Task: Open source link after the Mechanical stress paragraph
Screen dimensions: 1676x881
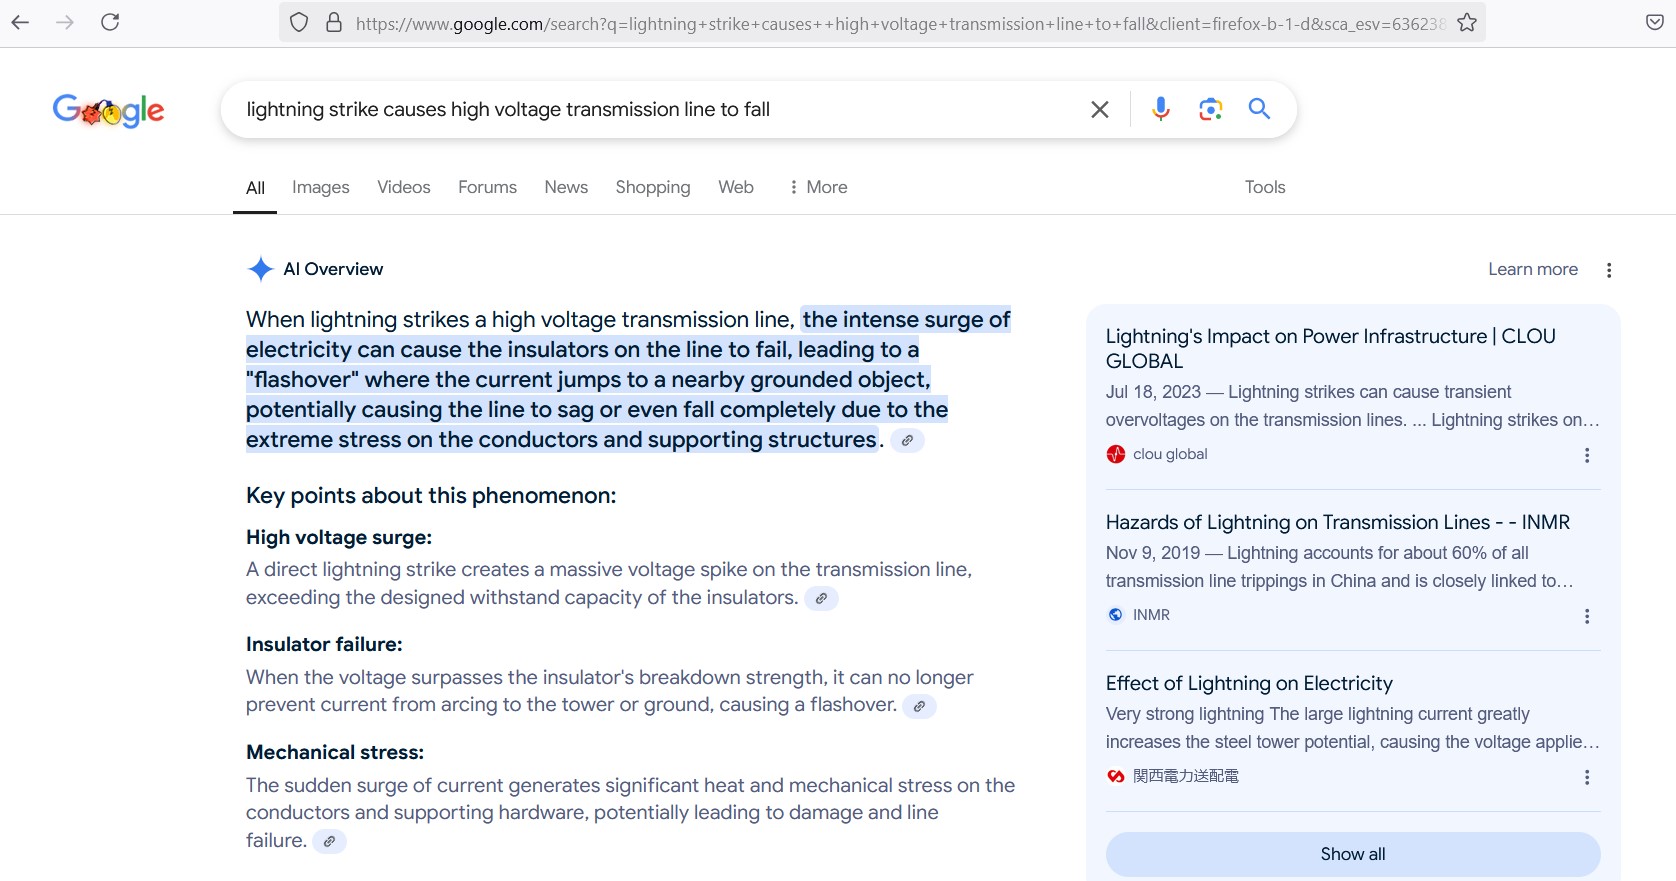Action: (x=329, y=842)
